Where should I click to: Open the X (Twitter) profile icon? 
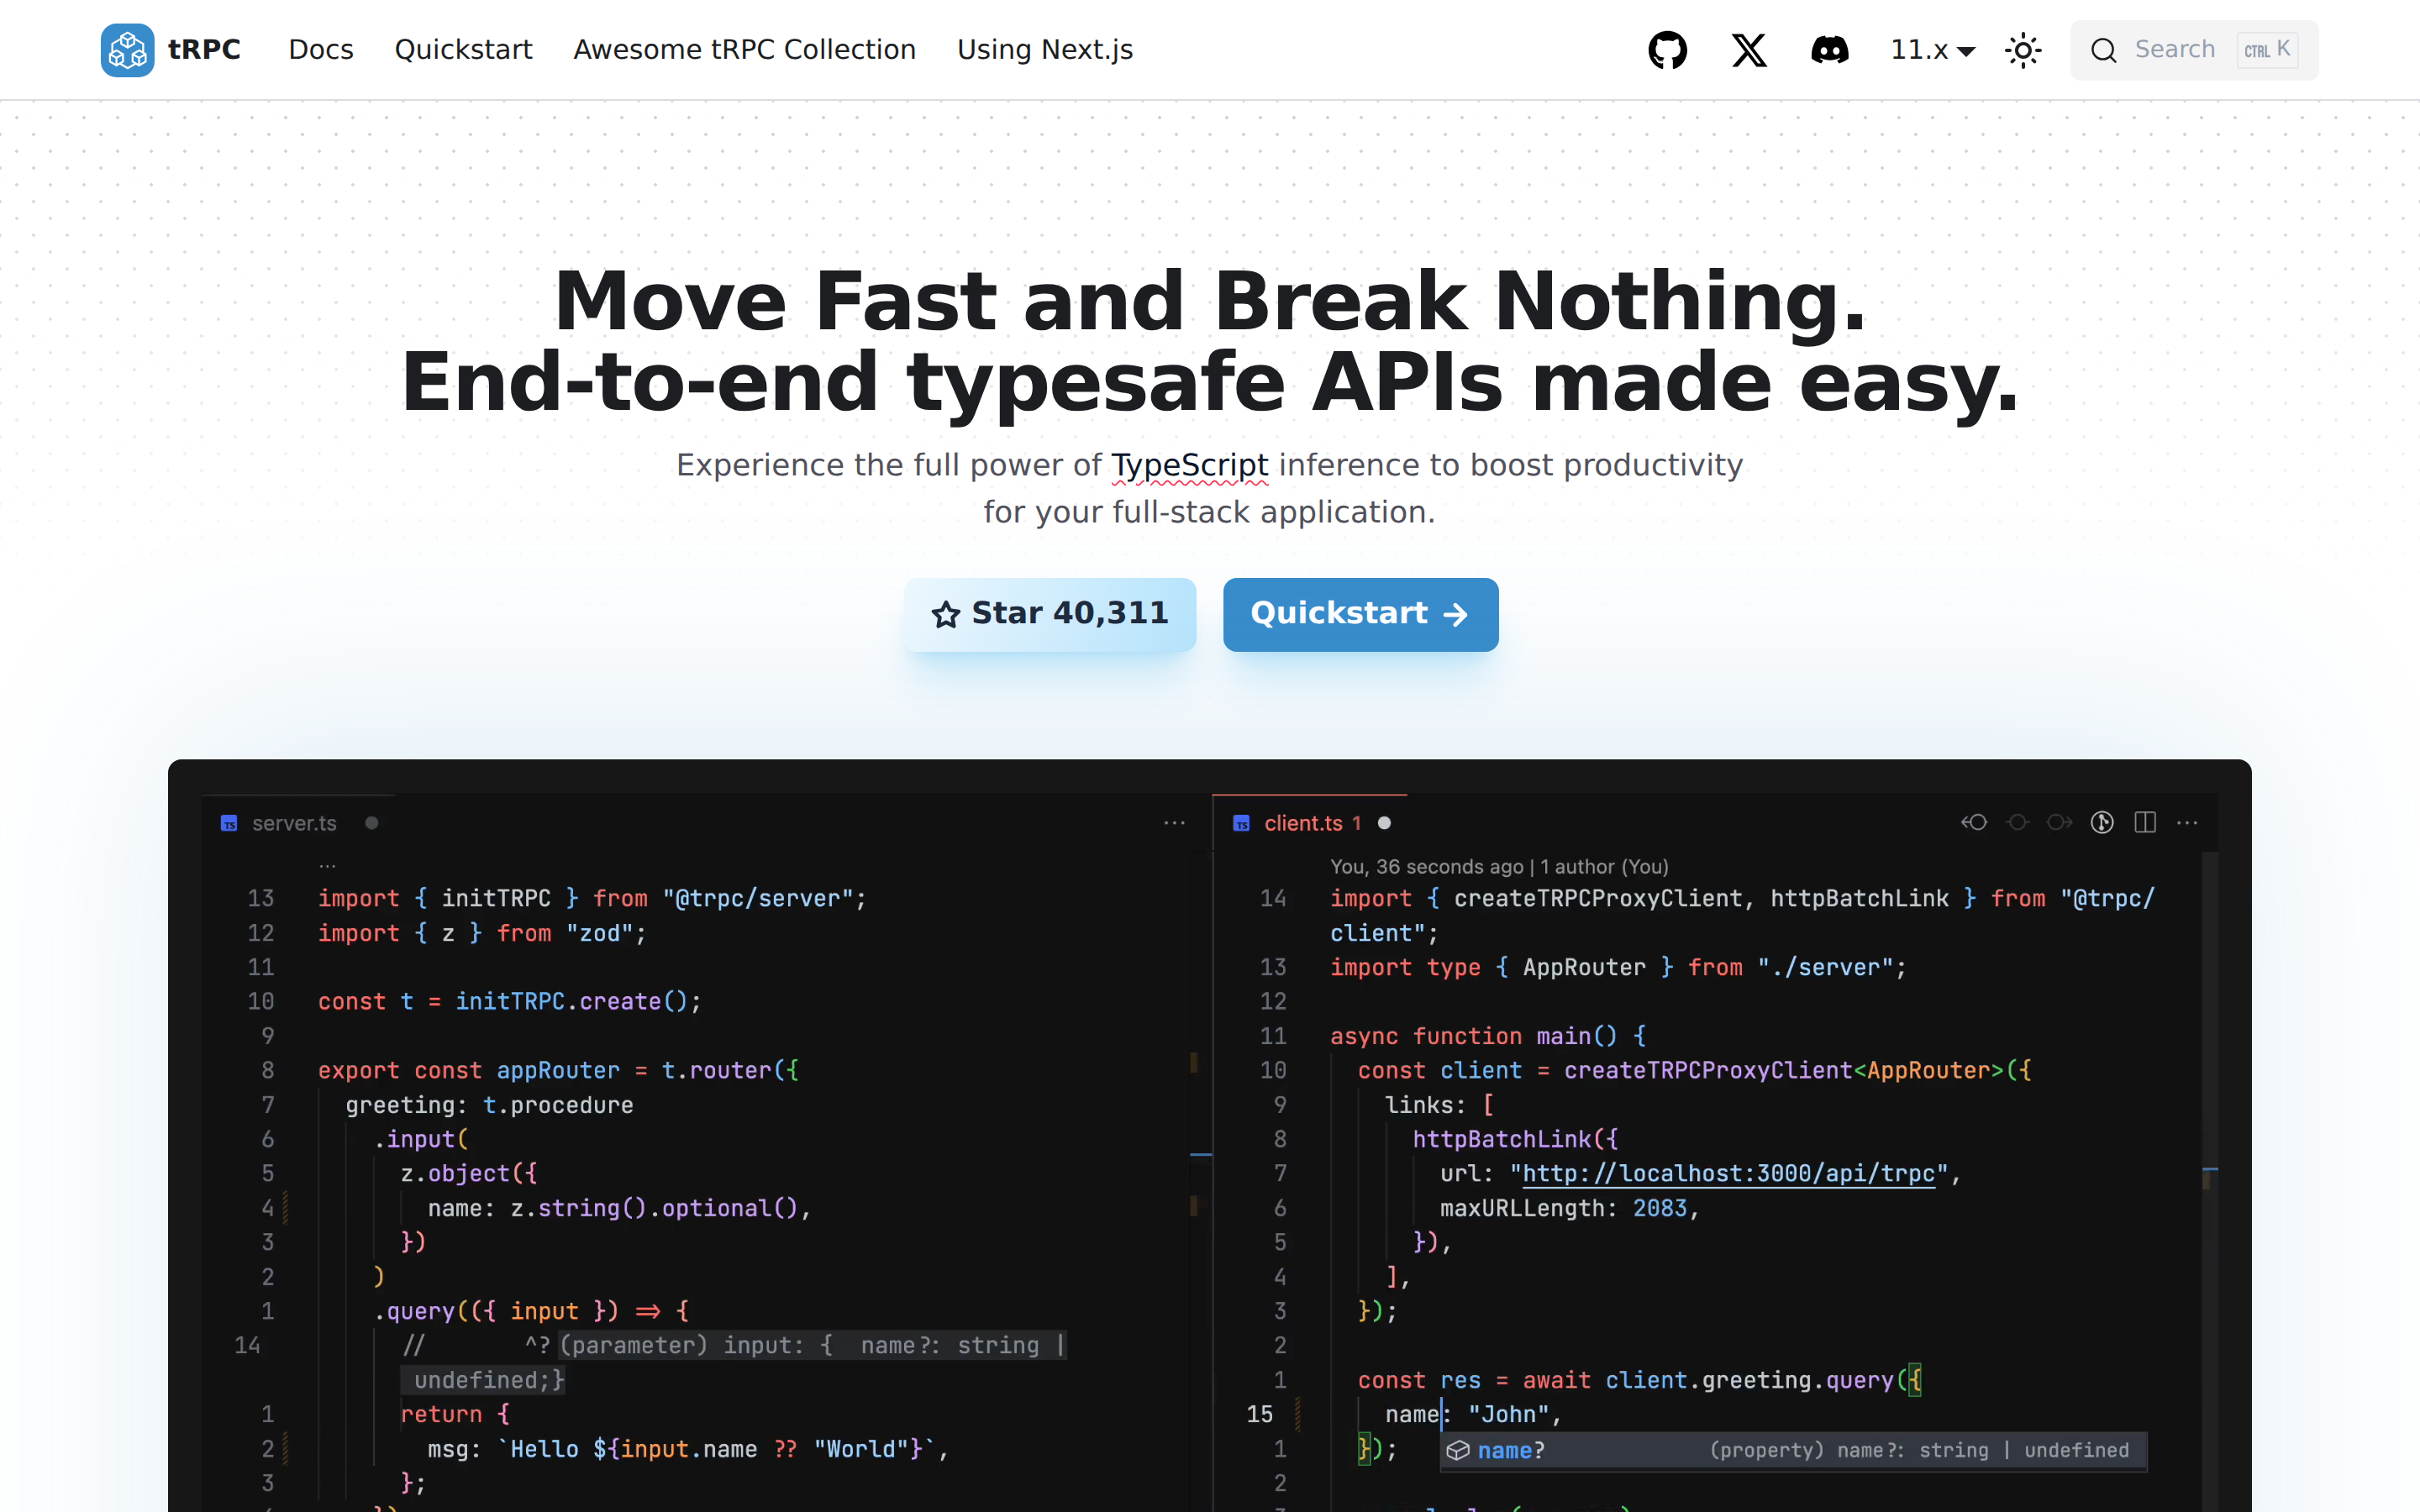[1749, 50]
